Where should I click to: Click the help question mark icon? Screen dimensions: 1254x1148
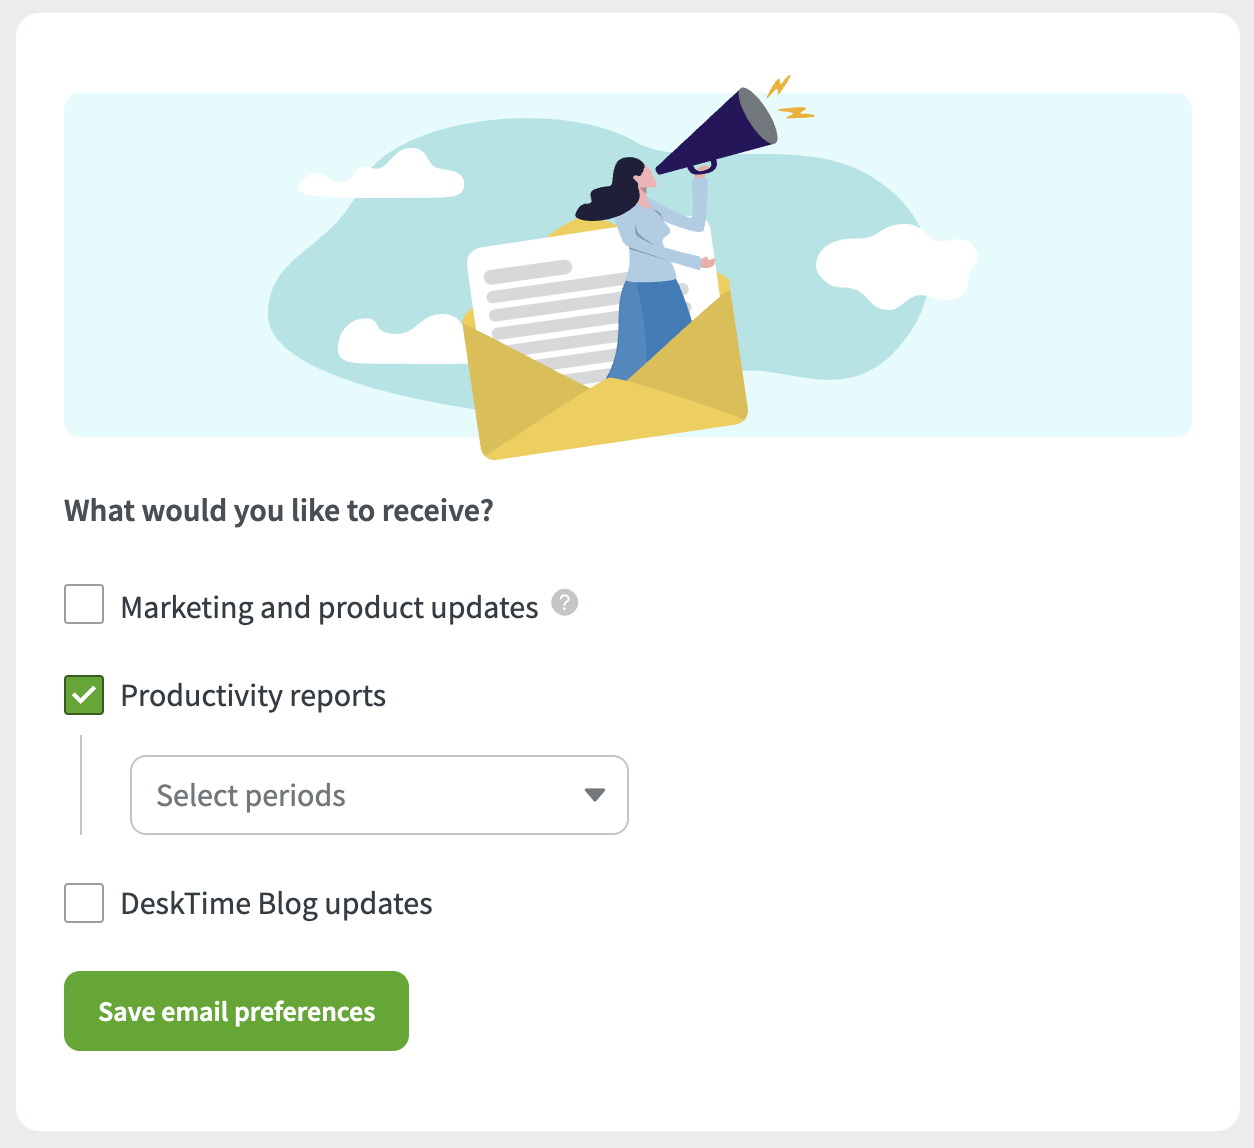pyautogui.click(x=565, y=603)
